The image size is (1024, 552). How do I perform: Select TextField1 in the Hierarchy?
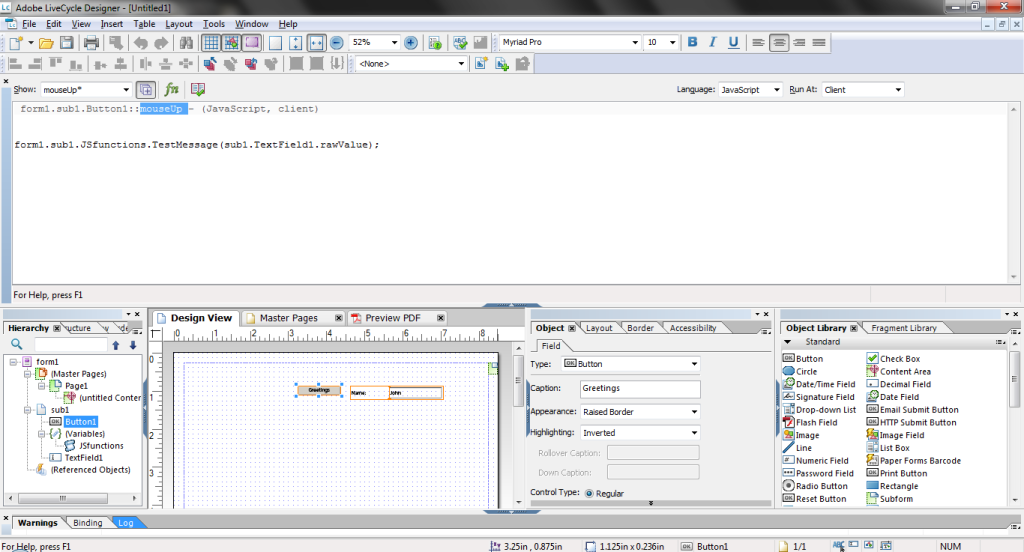coord(84,458)
